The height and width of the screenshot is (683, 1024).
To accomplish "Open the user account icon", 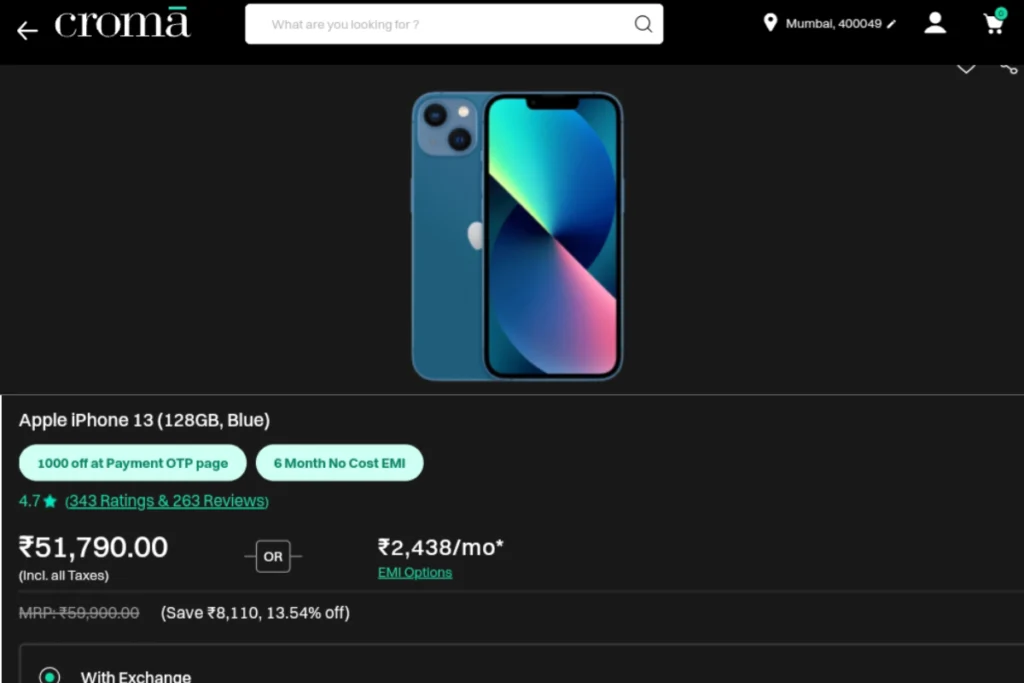I will click(x=935, y=23).
